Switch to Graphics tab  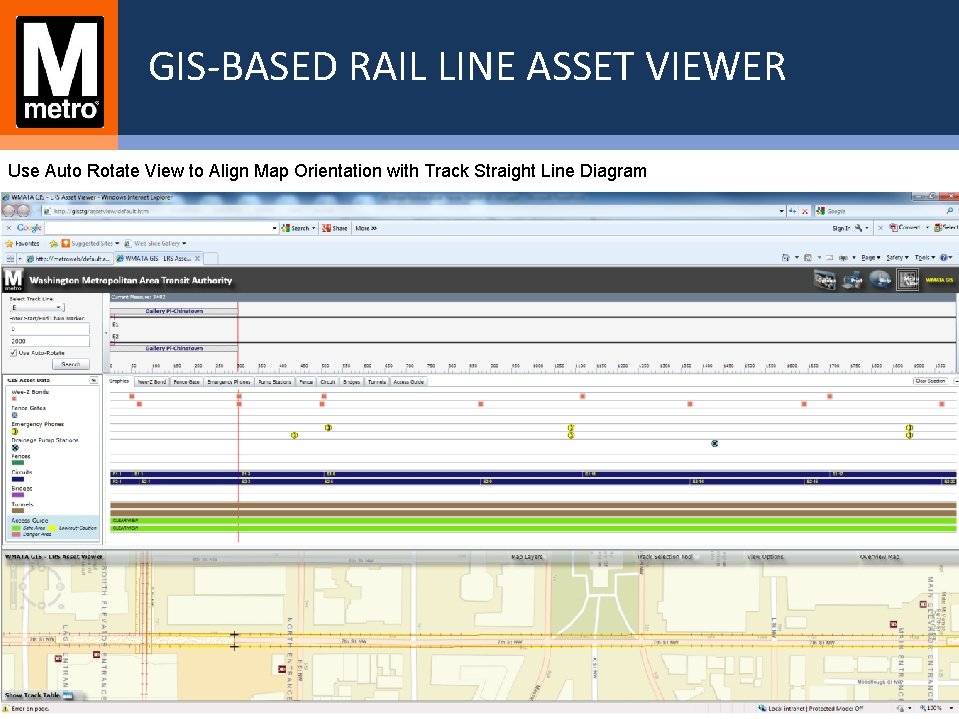[x=119, y=382]
